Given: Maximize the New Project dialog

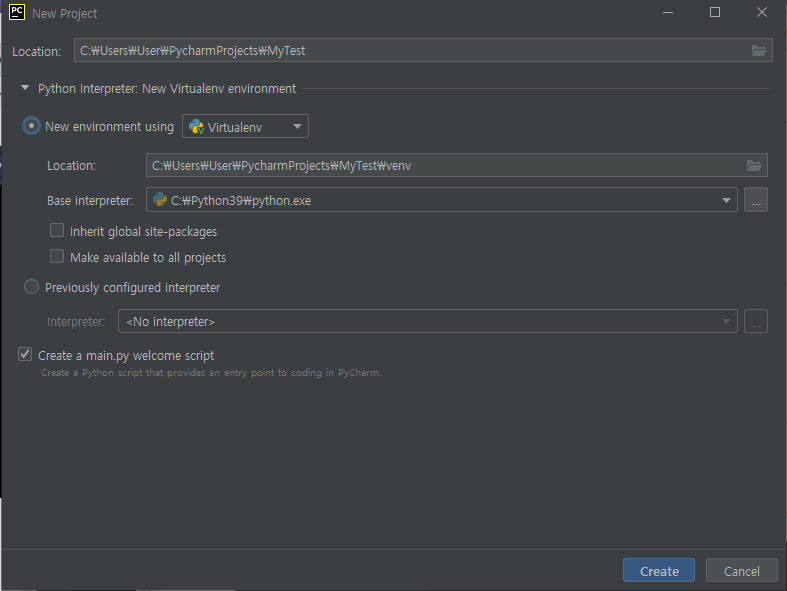Looking at the screenshot, I should [715, 12].
